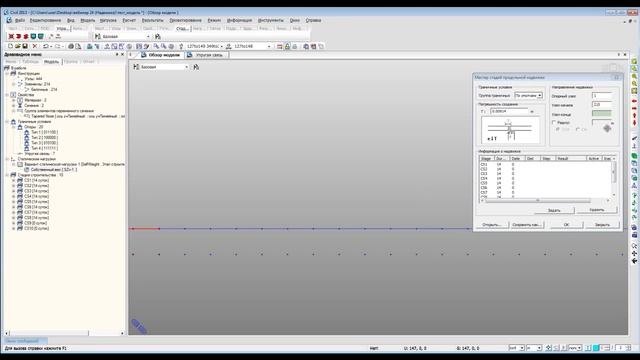Click the red X delete toolbar icon
The width and height of the screenshot is (640, 360).
coord(35,46)
